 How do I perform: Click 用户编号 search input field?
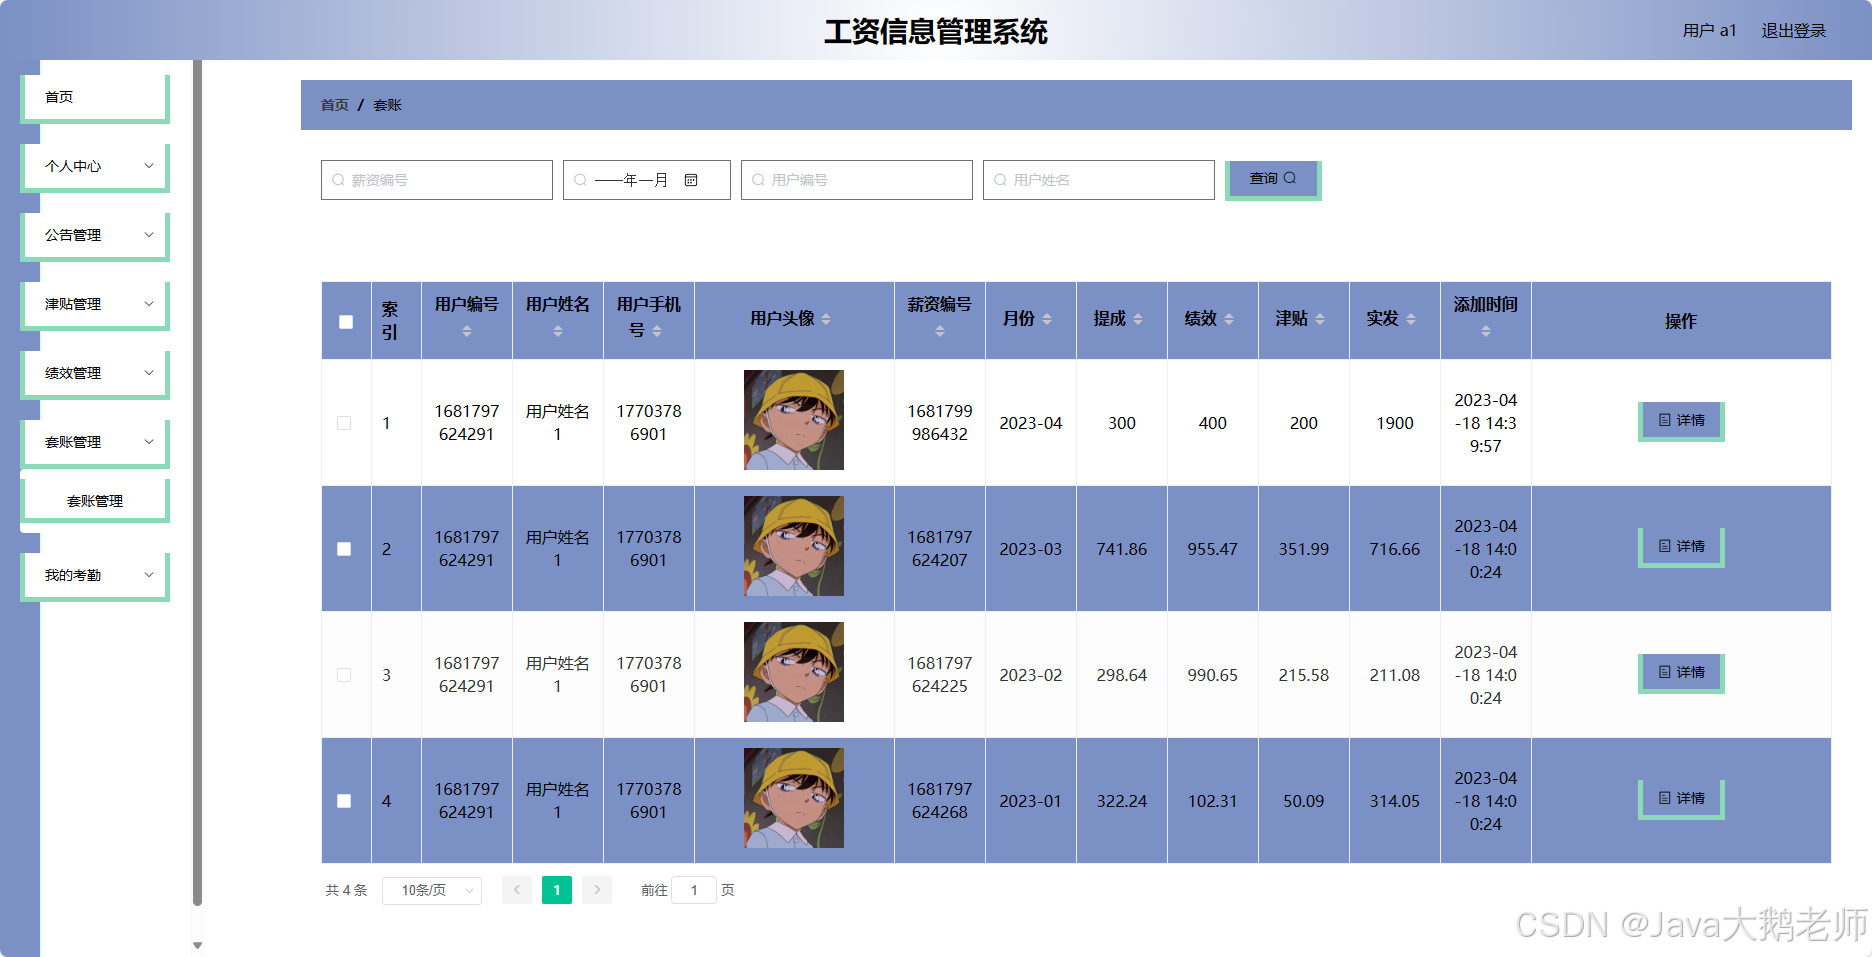click(857, 180)
